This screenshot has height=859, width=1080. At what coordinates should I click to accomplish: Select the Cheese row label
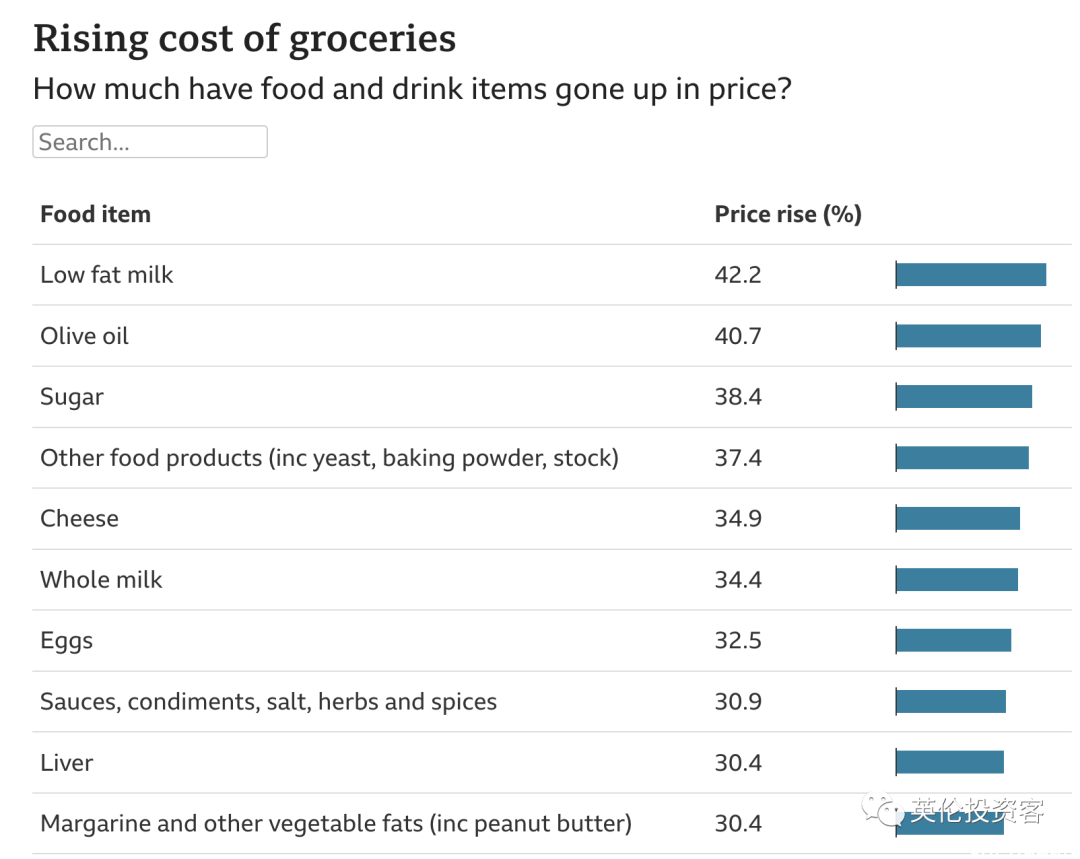pos(79,519)
